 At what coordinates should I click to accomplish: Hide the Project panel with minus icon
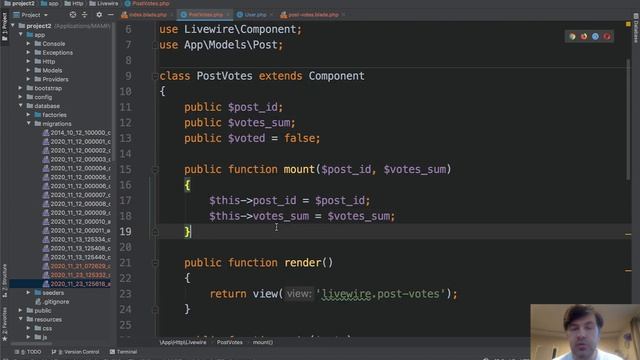click(x=111, y=15)
